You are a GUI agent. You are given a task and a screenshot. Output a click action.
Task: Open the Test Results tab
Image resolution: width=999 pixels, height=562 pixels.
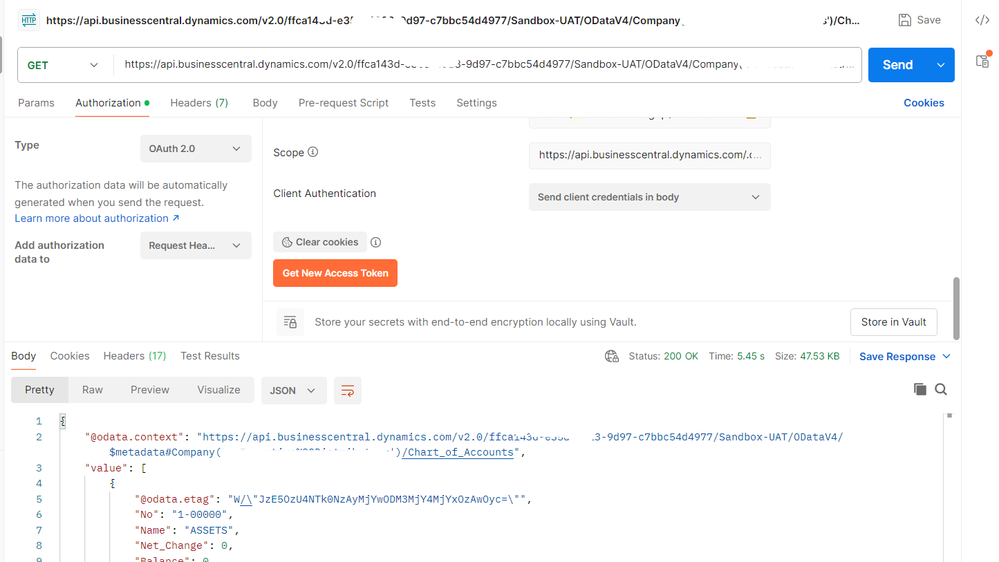click(210, 356)
